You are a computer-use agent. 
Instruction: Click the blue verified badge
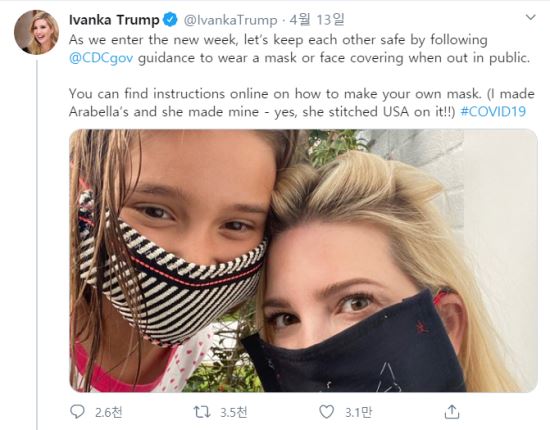pos(171,20)
